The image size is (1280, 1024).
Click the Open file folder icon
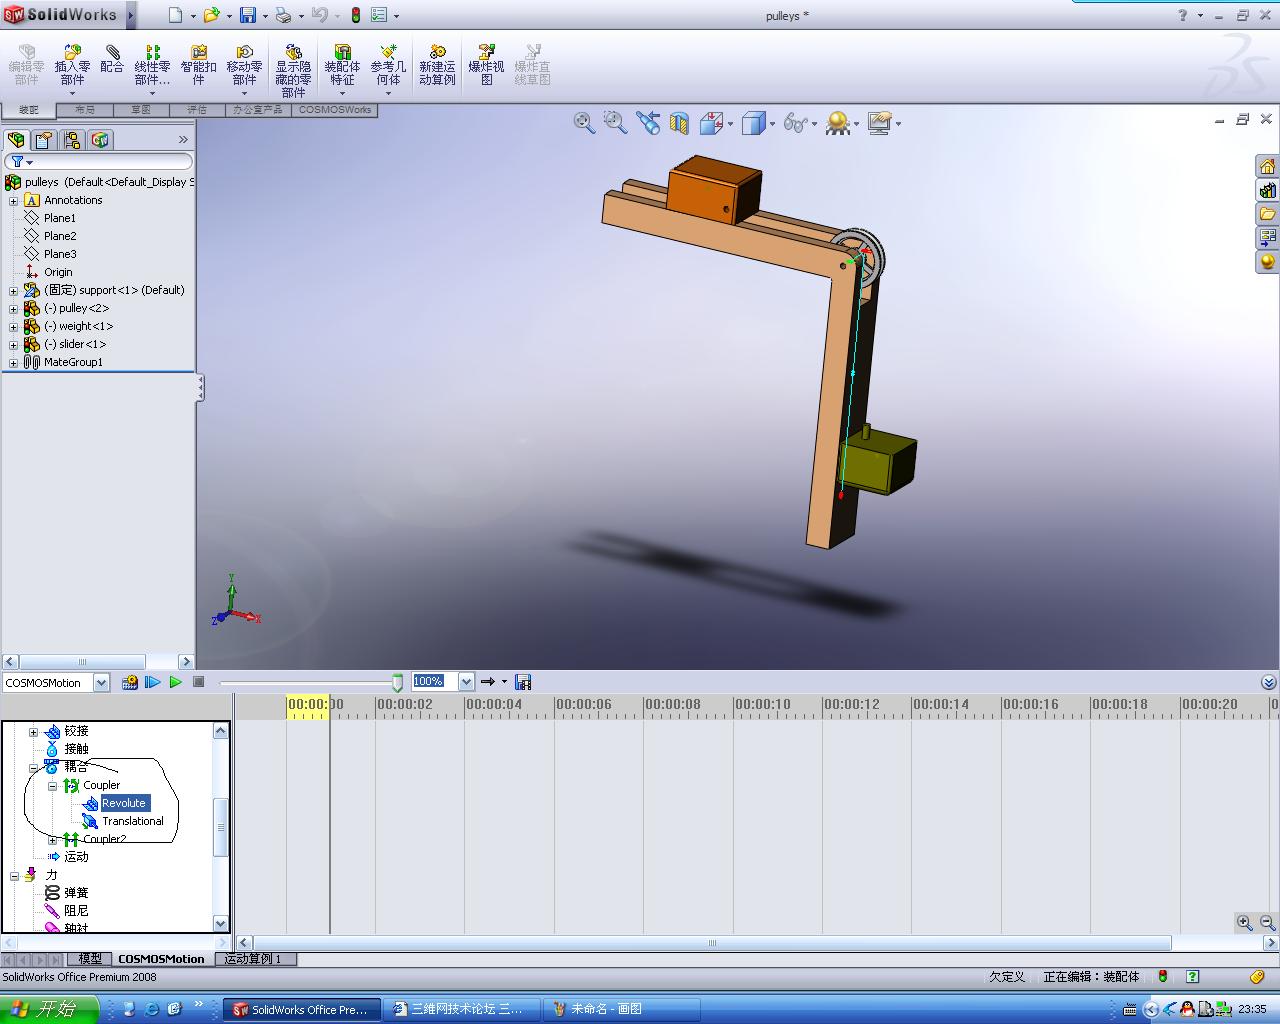211,15
